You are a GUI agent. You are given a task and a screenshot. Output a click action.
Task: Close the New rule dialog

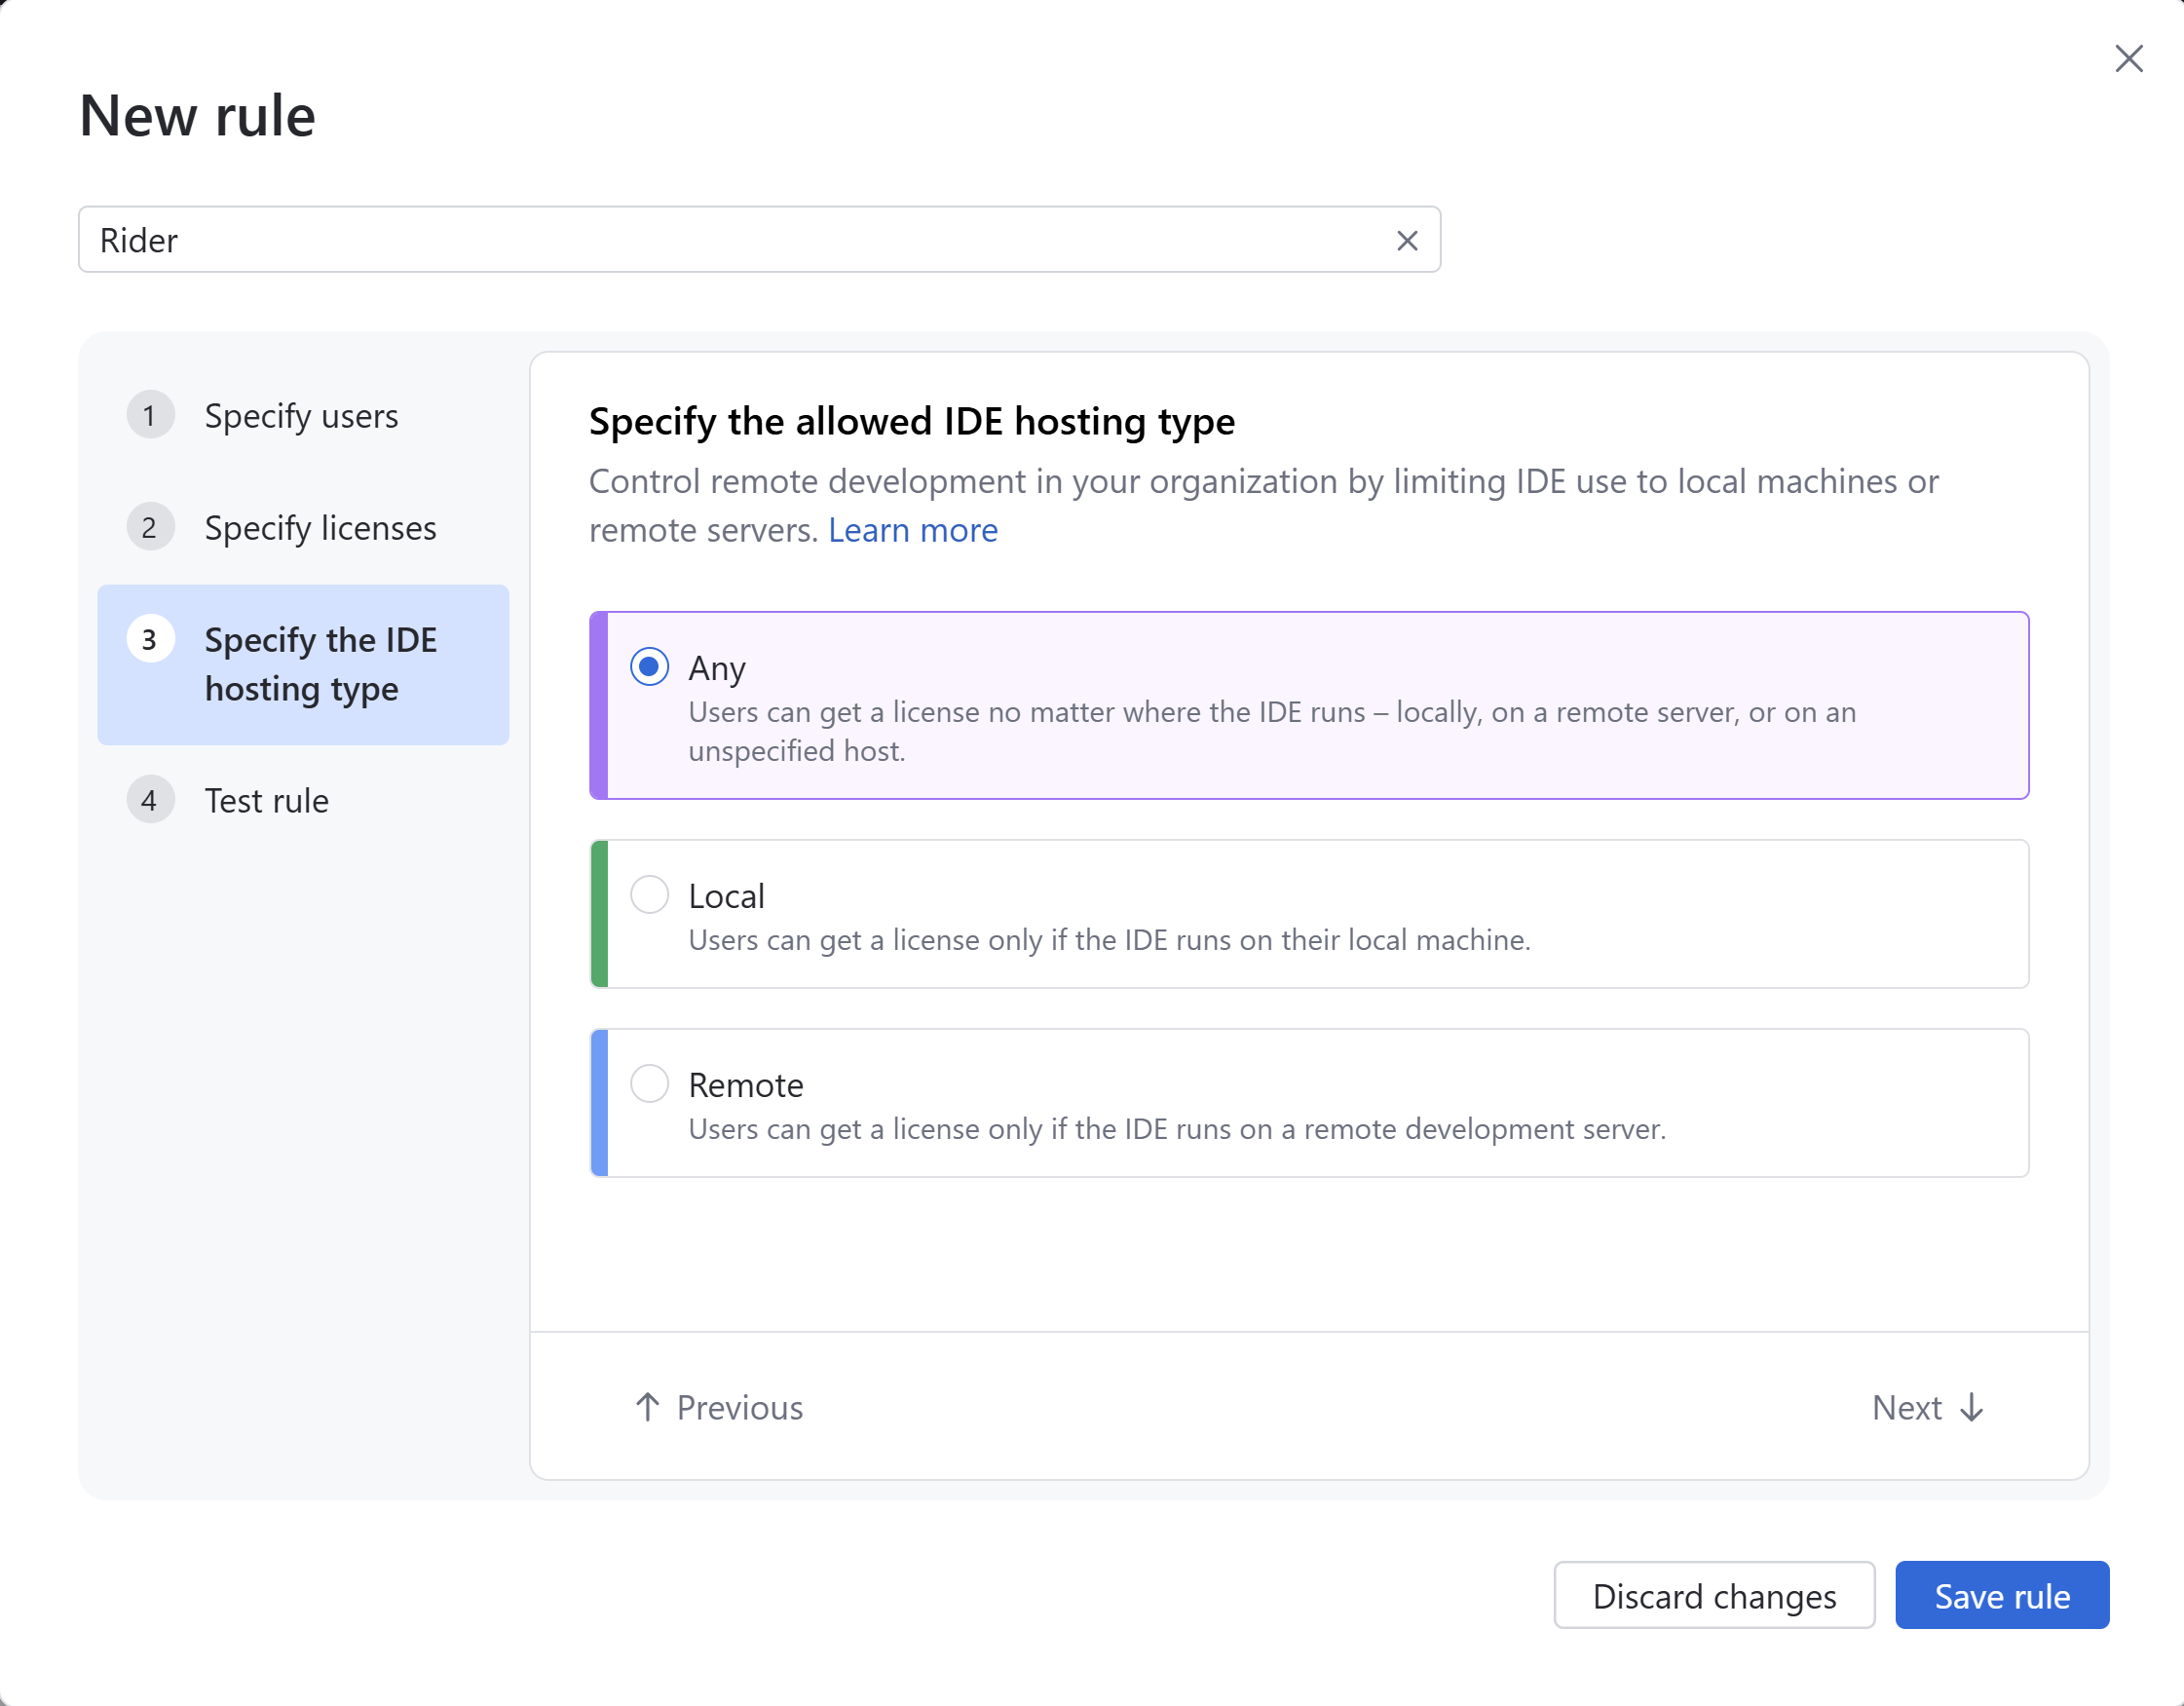[2128, 59]
